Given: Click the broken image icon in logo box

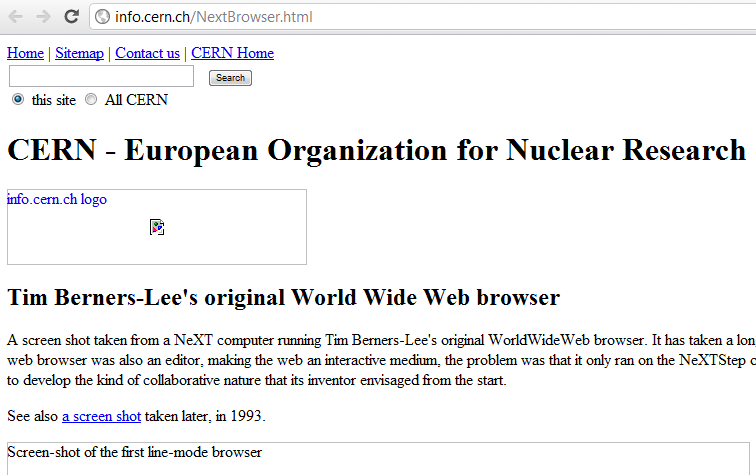Looking at the screenshot, I should (x=157, y=228).
